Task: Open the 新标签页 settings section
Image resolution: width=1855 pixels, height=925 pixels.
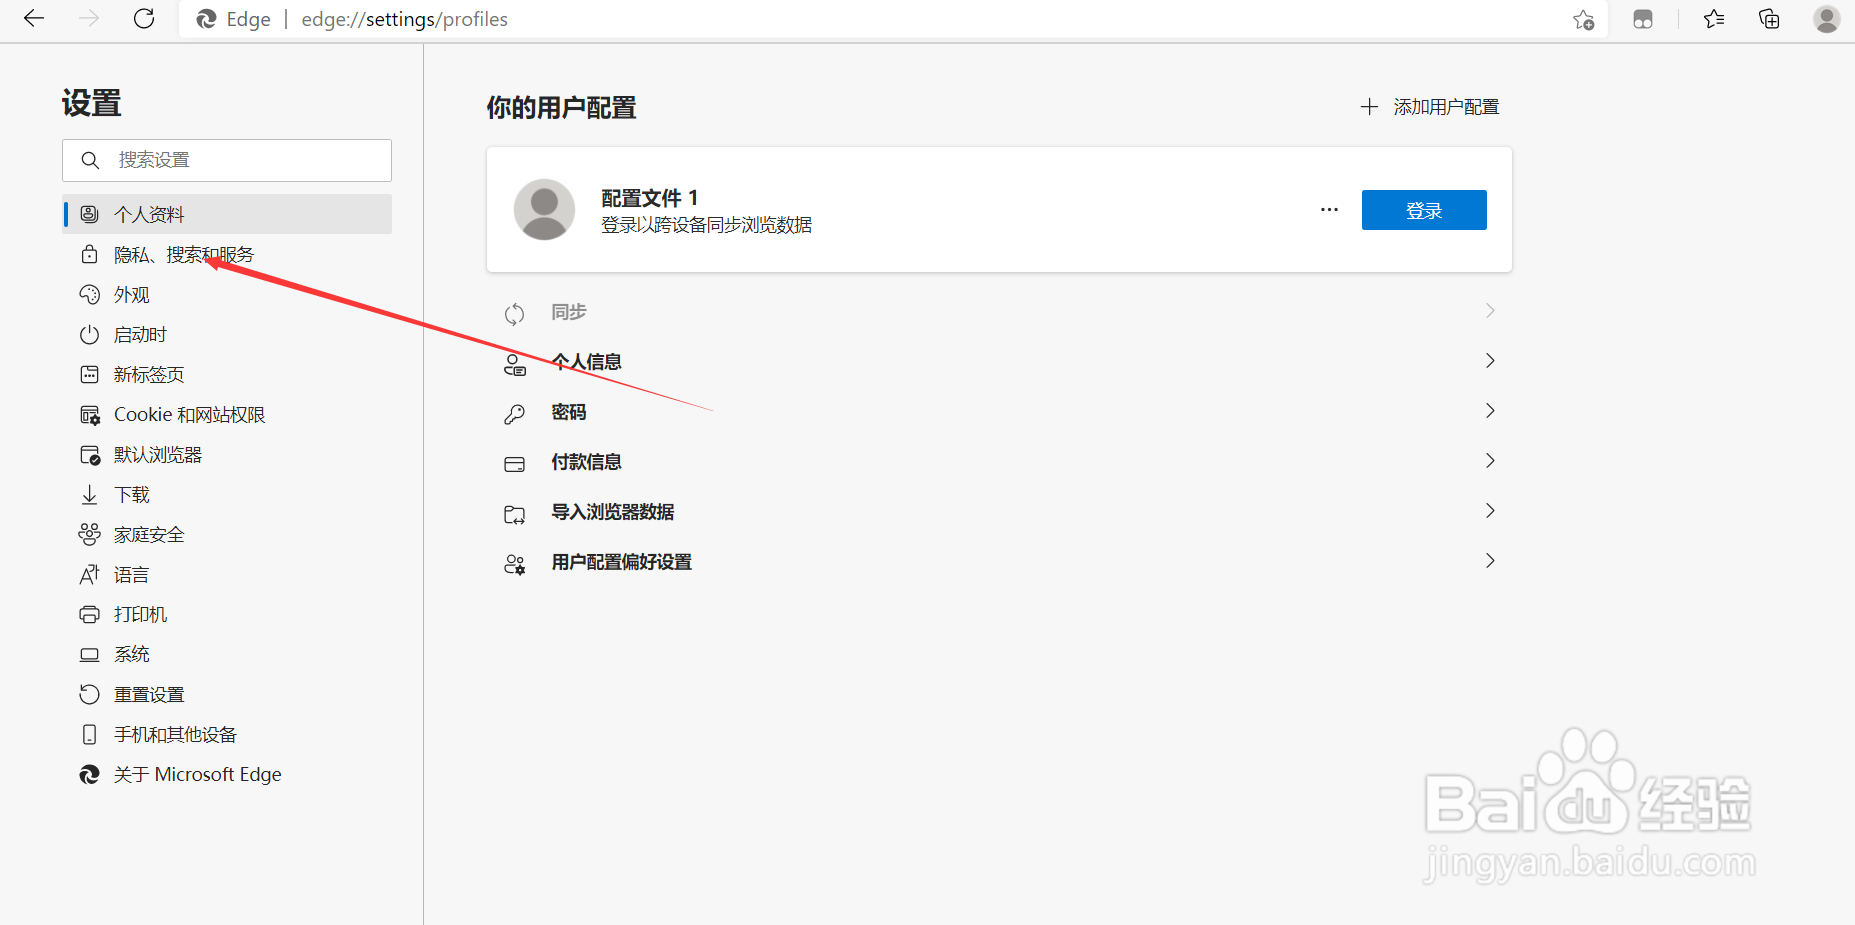Action: pyautogui.click(x=227, y=374)
